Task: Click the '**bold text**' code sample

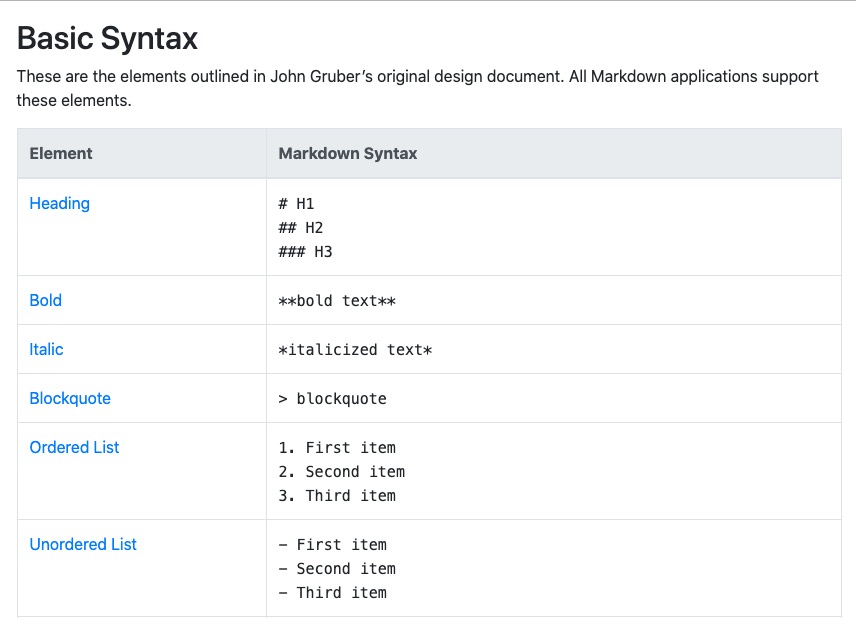Action: 337,301
